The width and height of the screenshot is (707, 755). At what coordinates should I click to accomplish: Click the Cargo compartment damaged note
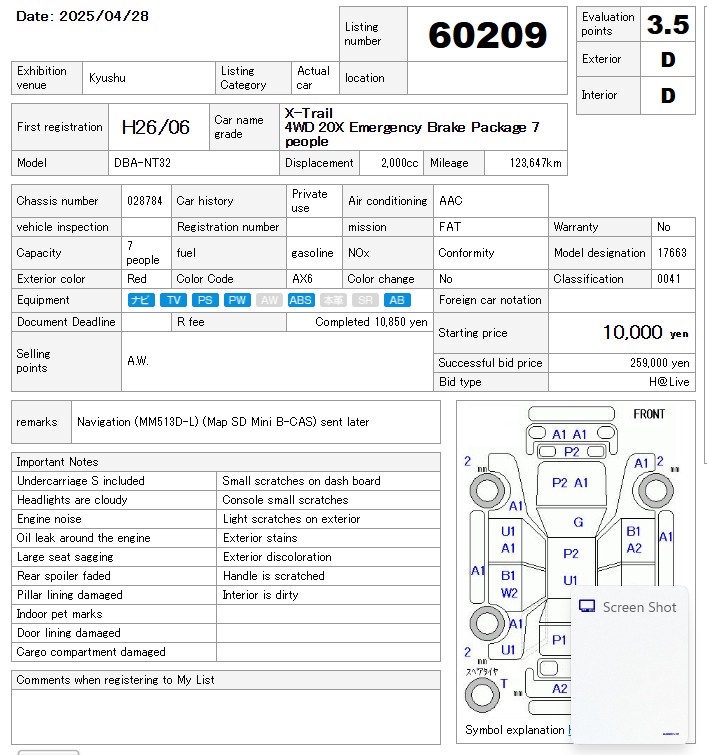pyautogui.click(x=91, y=652)
